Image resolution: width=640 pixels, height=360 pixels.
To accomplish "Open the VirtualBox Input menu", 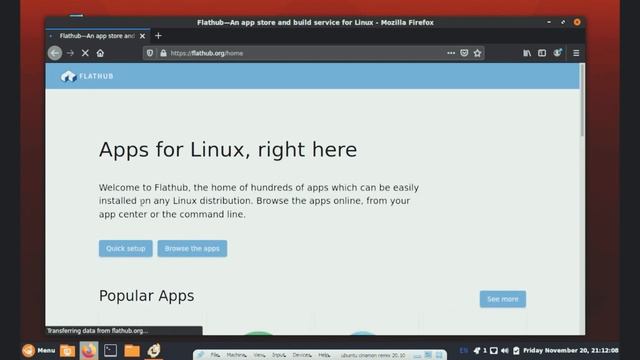I will pyautogui.click(x=279, y=355).
